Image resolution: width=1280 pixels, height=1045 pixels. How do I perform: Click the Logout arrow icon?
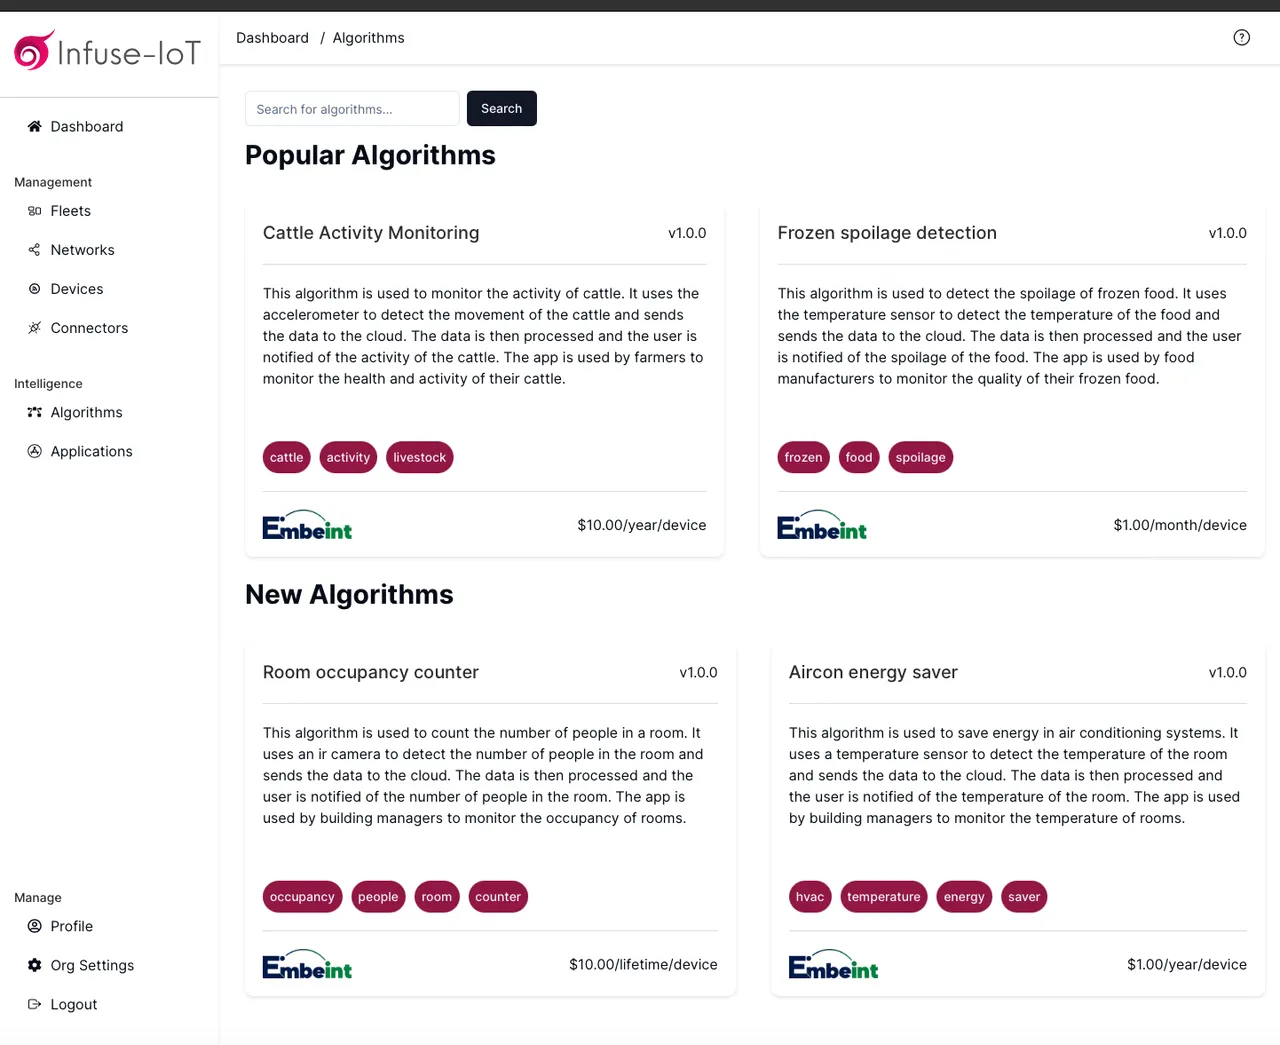[x=34, y=1004]
